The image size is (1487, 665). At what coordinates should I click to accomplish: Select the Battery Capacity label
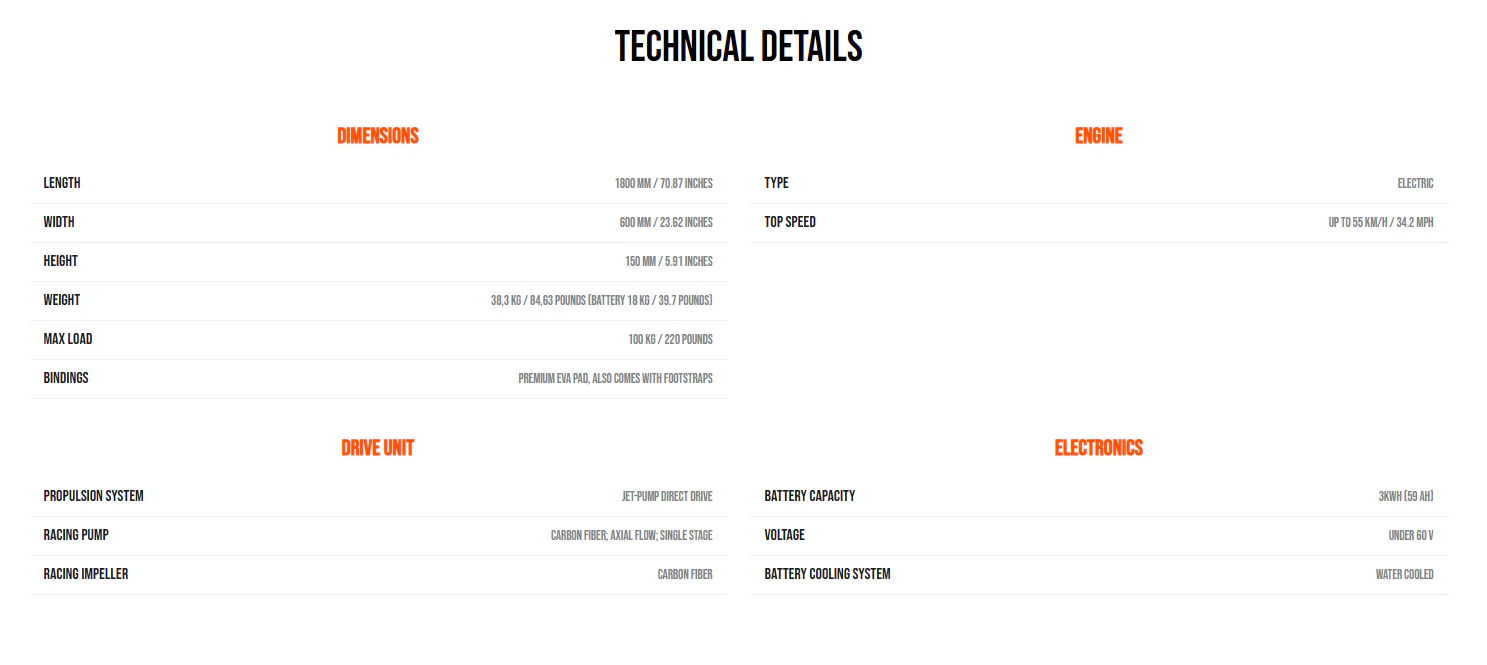point(810,496)
